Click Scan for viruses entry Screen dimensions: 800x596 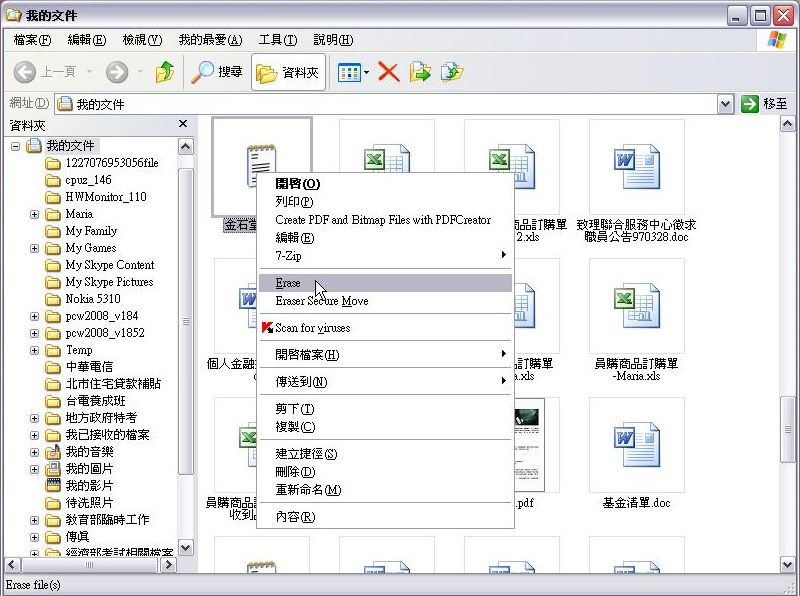pos(386,328)
